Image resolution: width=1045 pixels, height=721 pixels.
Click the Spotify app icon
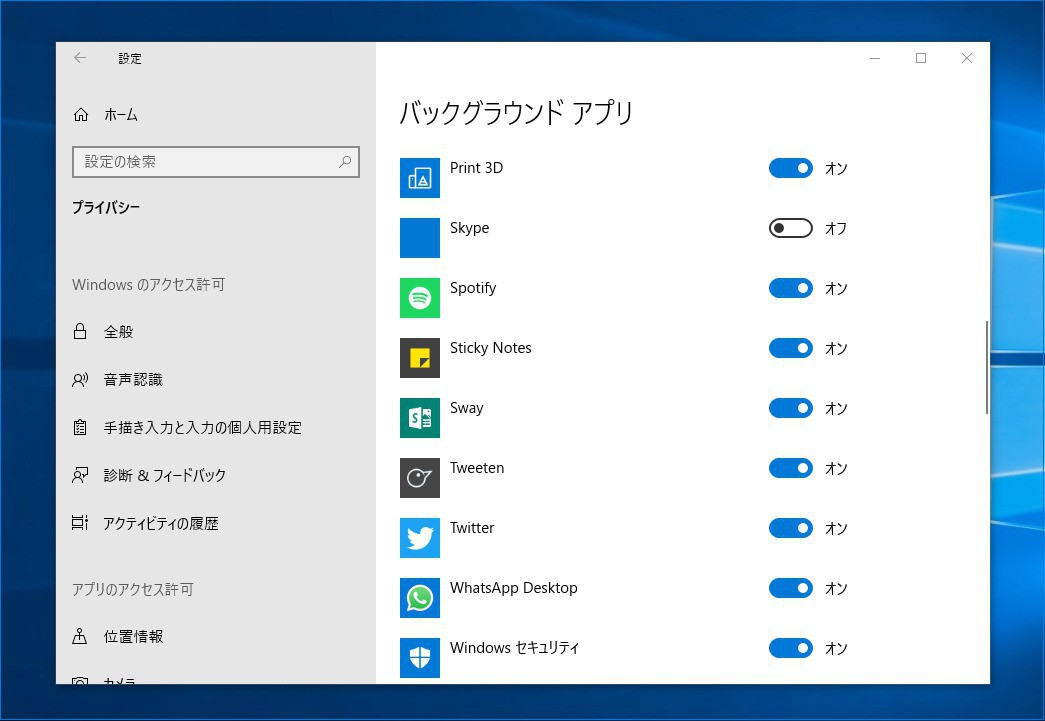(x=420, y=298)
